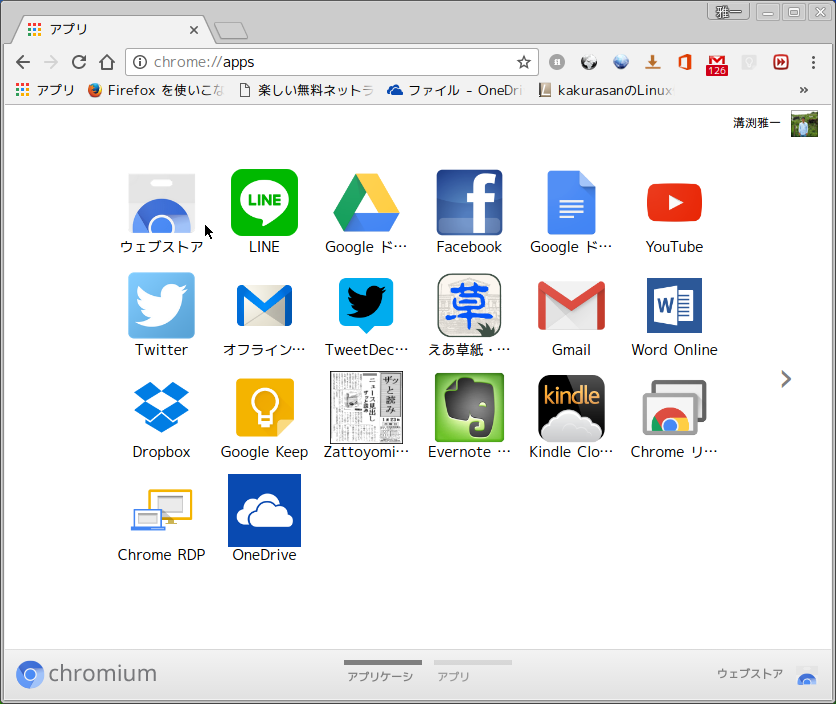Screen dimensions: 836x704
Task: Go forward to next page
Action: click(x=51, y=62)
